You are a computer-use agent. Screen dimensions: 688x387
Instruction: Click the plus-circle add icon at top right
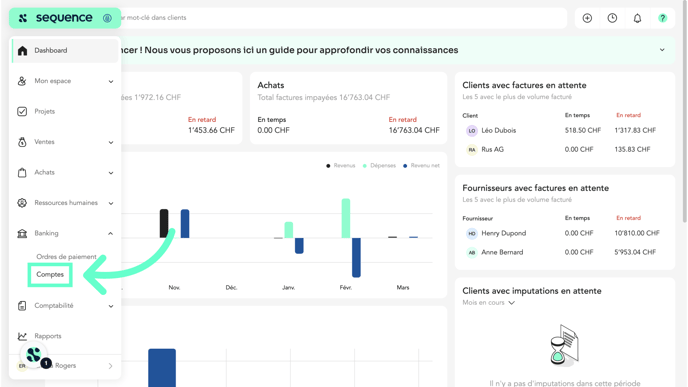point(587,18)
